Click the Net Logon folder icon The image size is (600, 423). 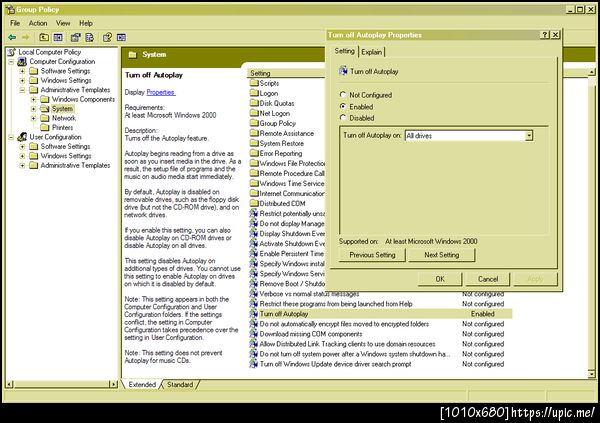click(254, 113)
